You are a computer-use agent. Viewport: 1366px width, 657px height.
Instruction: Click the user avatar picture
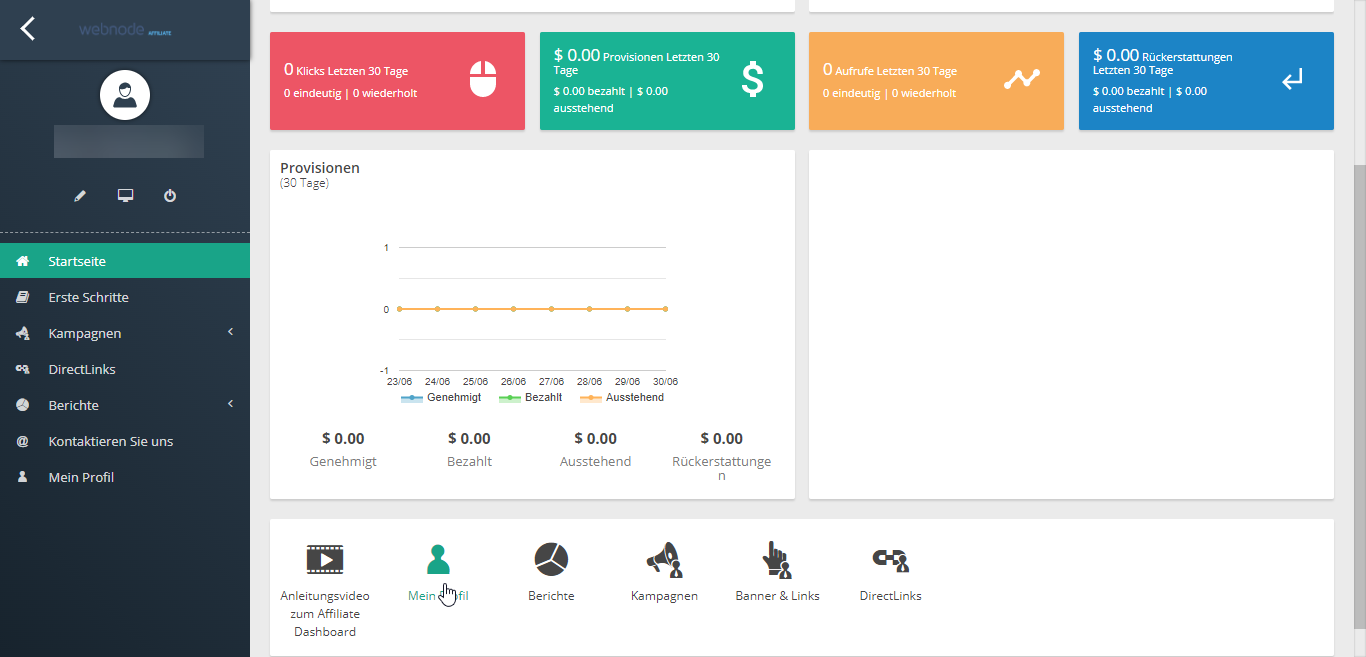tap(125, 95)
